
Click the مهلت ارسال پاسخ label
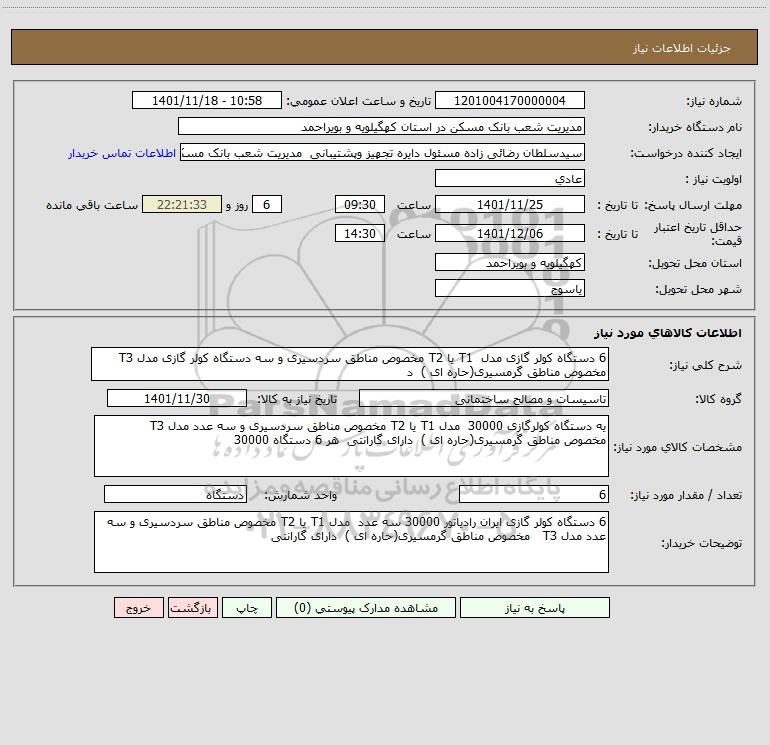point(695,205)
